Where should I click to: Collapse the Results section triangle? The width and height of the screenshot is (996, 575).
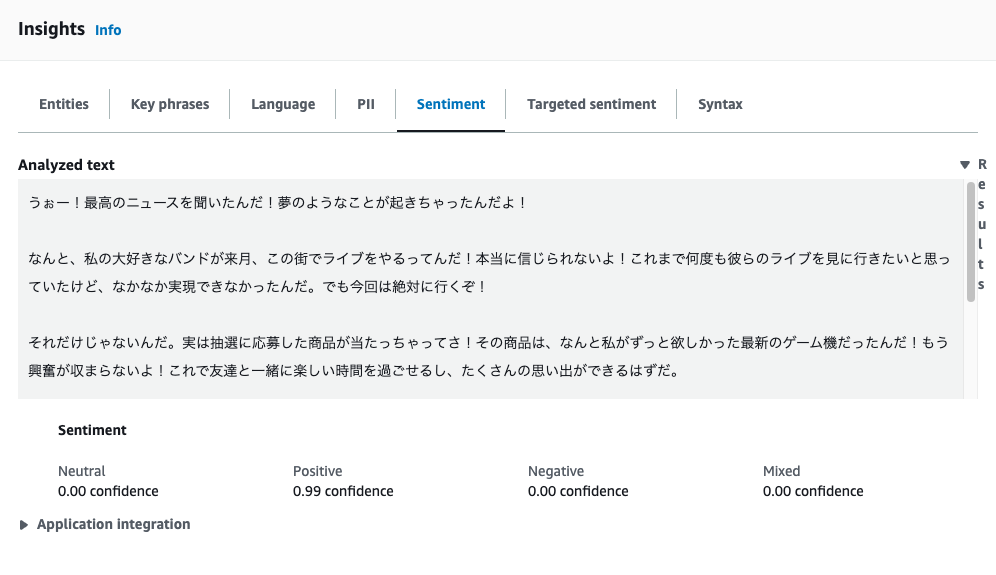click(965, 165)
